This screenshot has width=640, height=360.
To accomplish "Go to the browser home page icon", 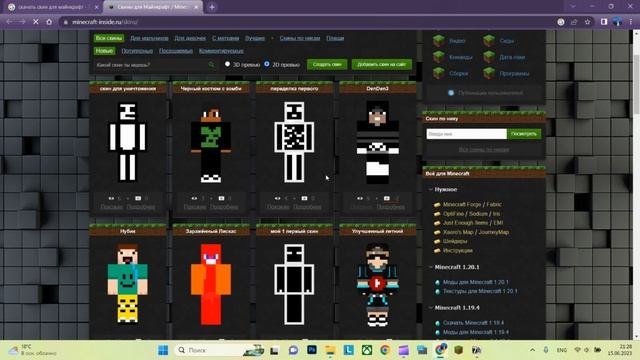I will point(49,22).
